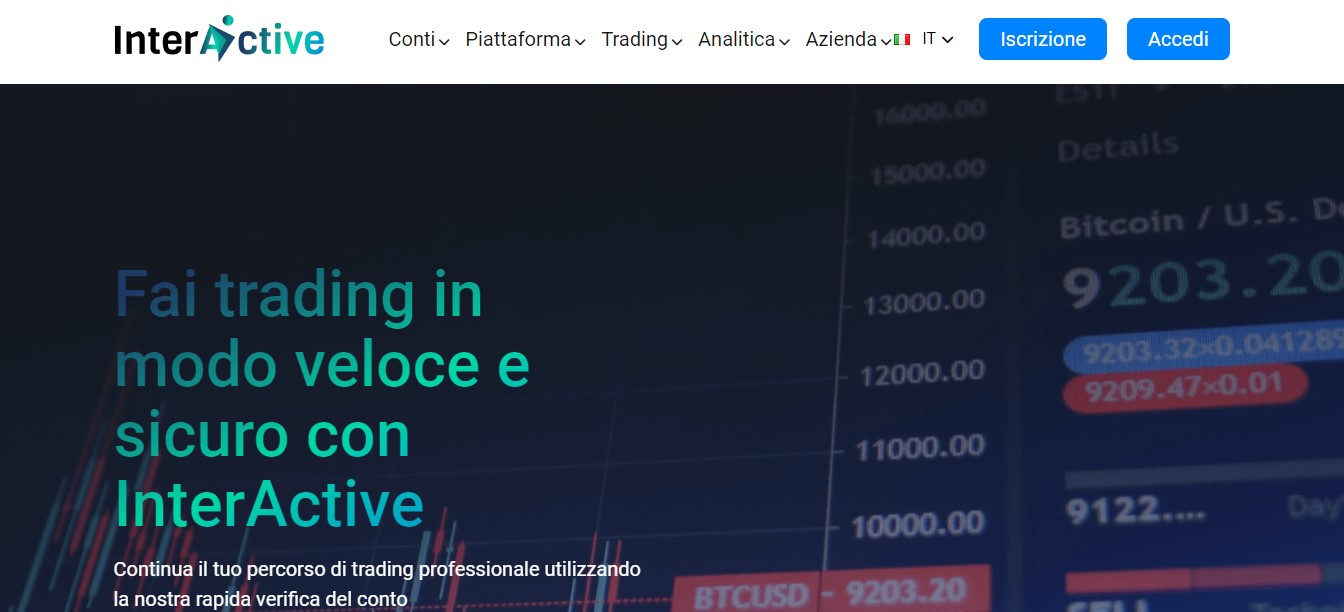Click the IT language label
The image size is (1344, 612).
[929, 39]
